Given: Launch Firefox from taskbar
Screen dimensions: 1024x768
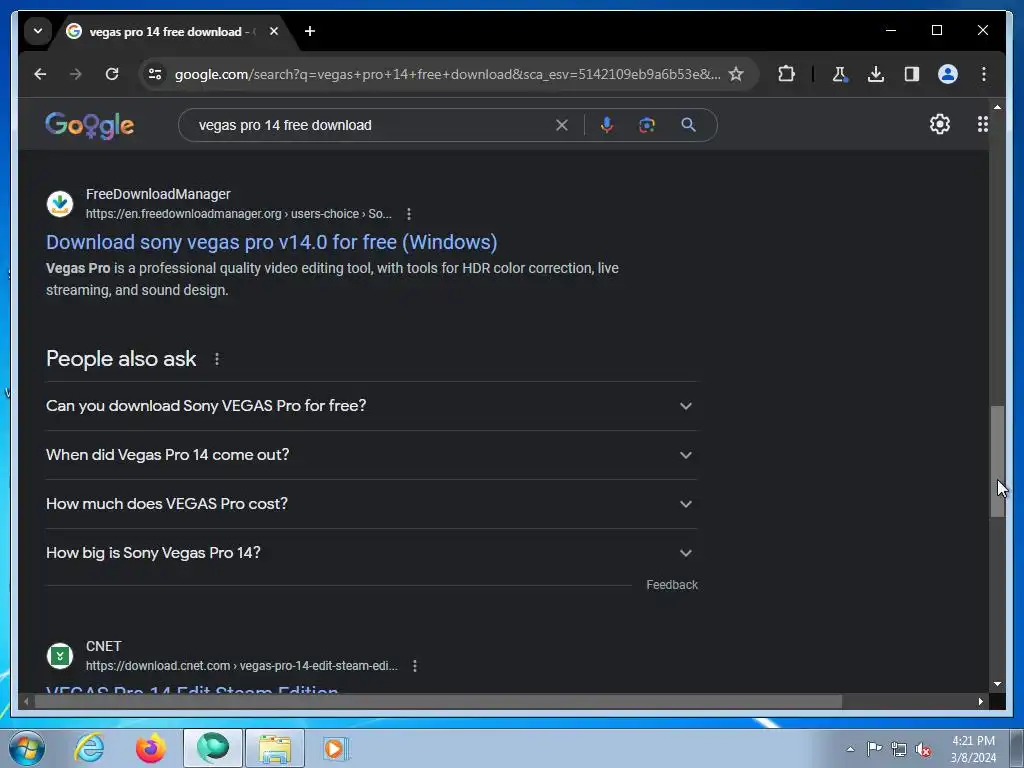Looking at the screenshot, I should pyautogui.click(x=151, y=748).
